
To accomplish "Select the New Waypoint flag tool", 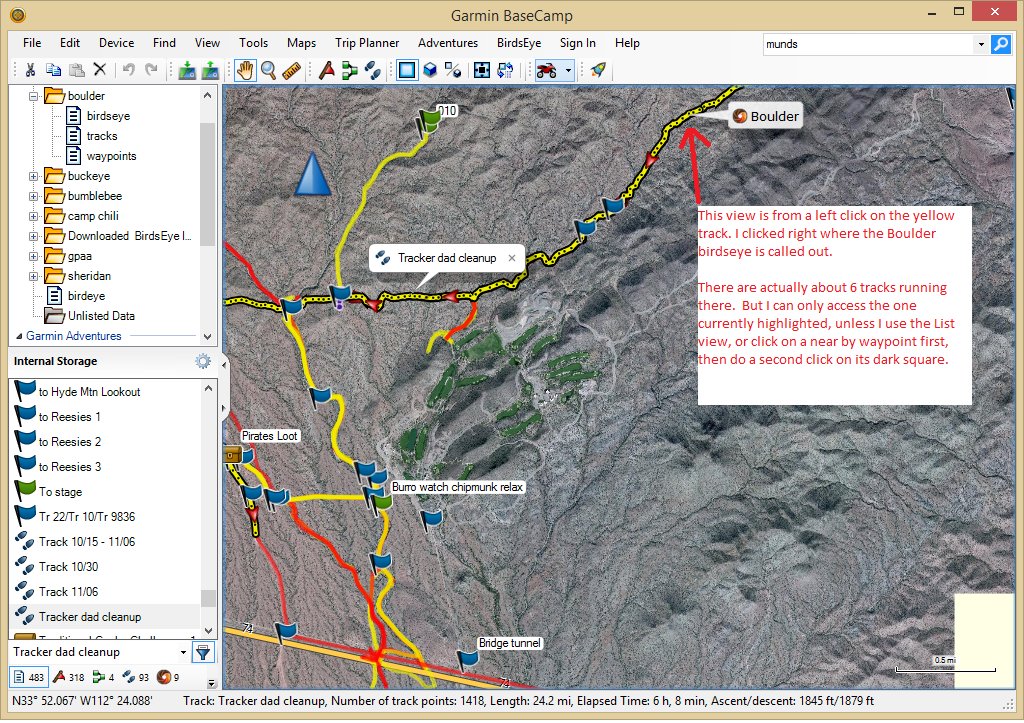I will tap(326, 70).
